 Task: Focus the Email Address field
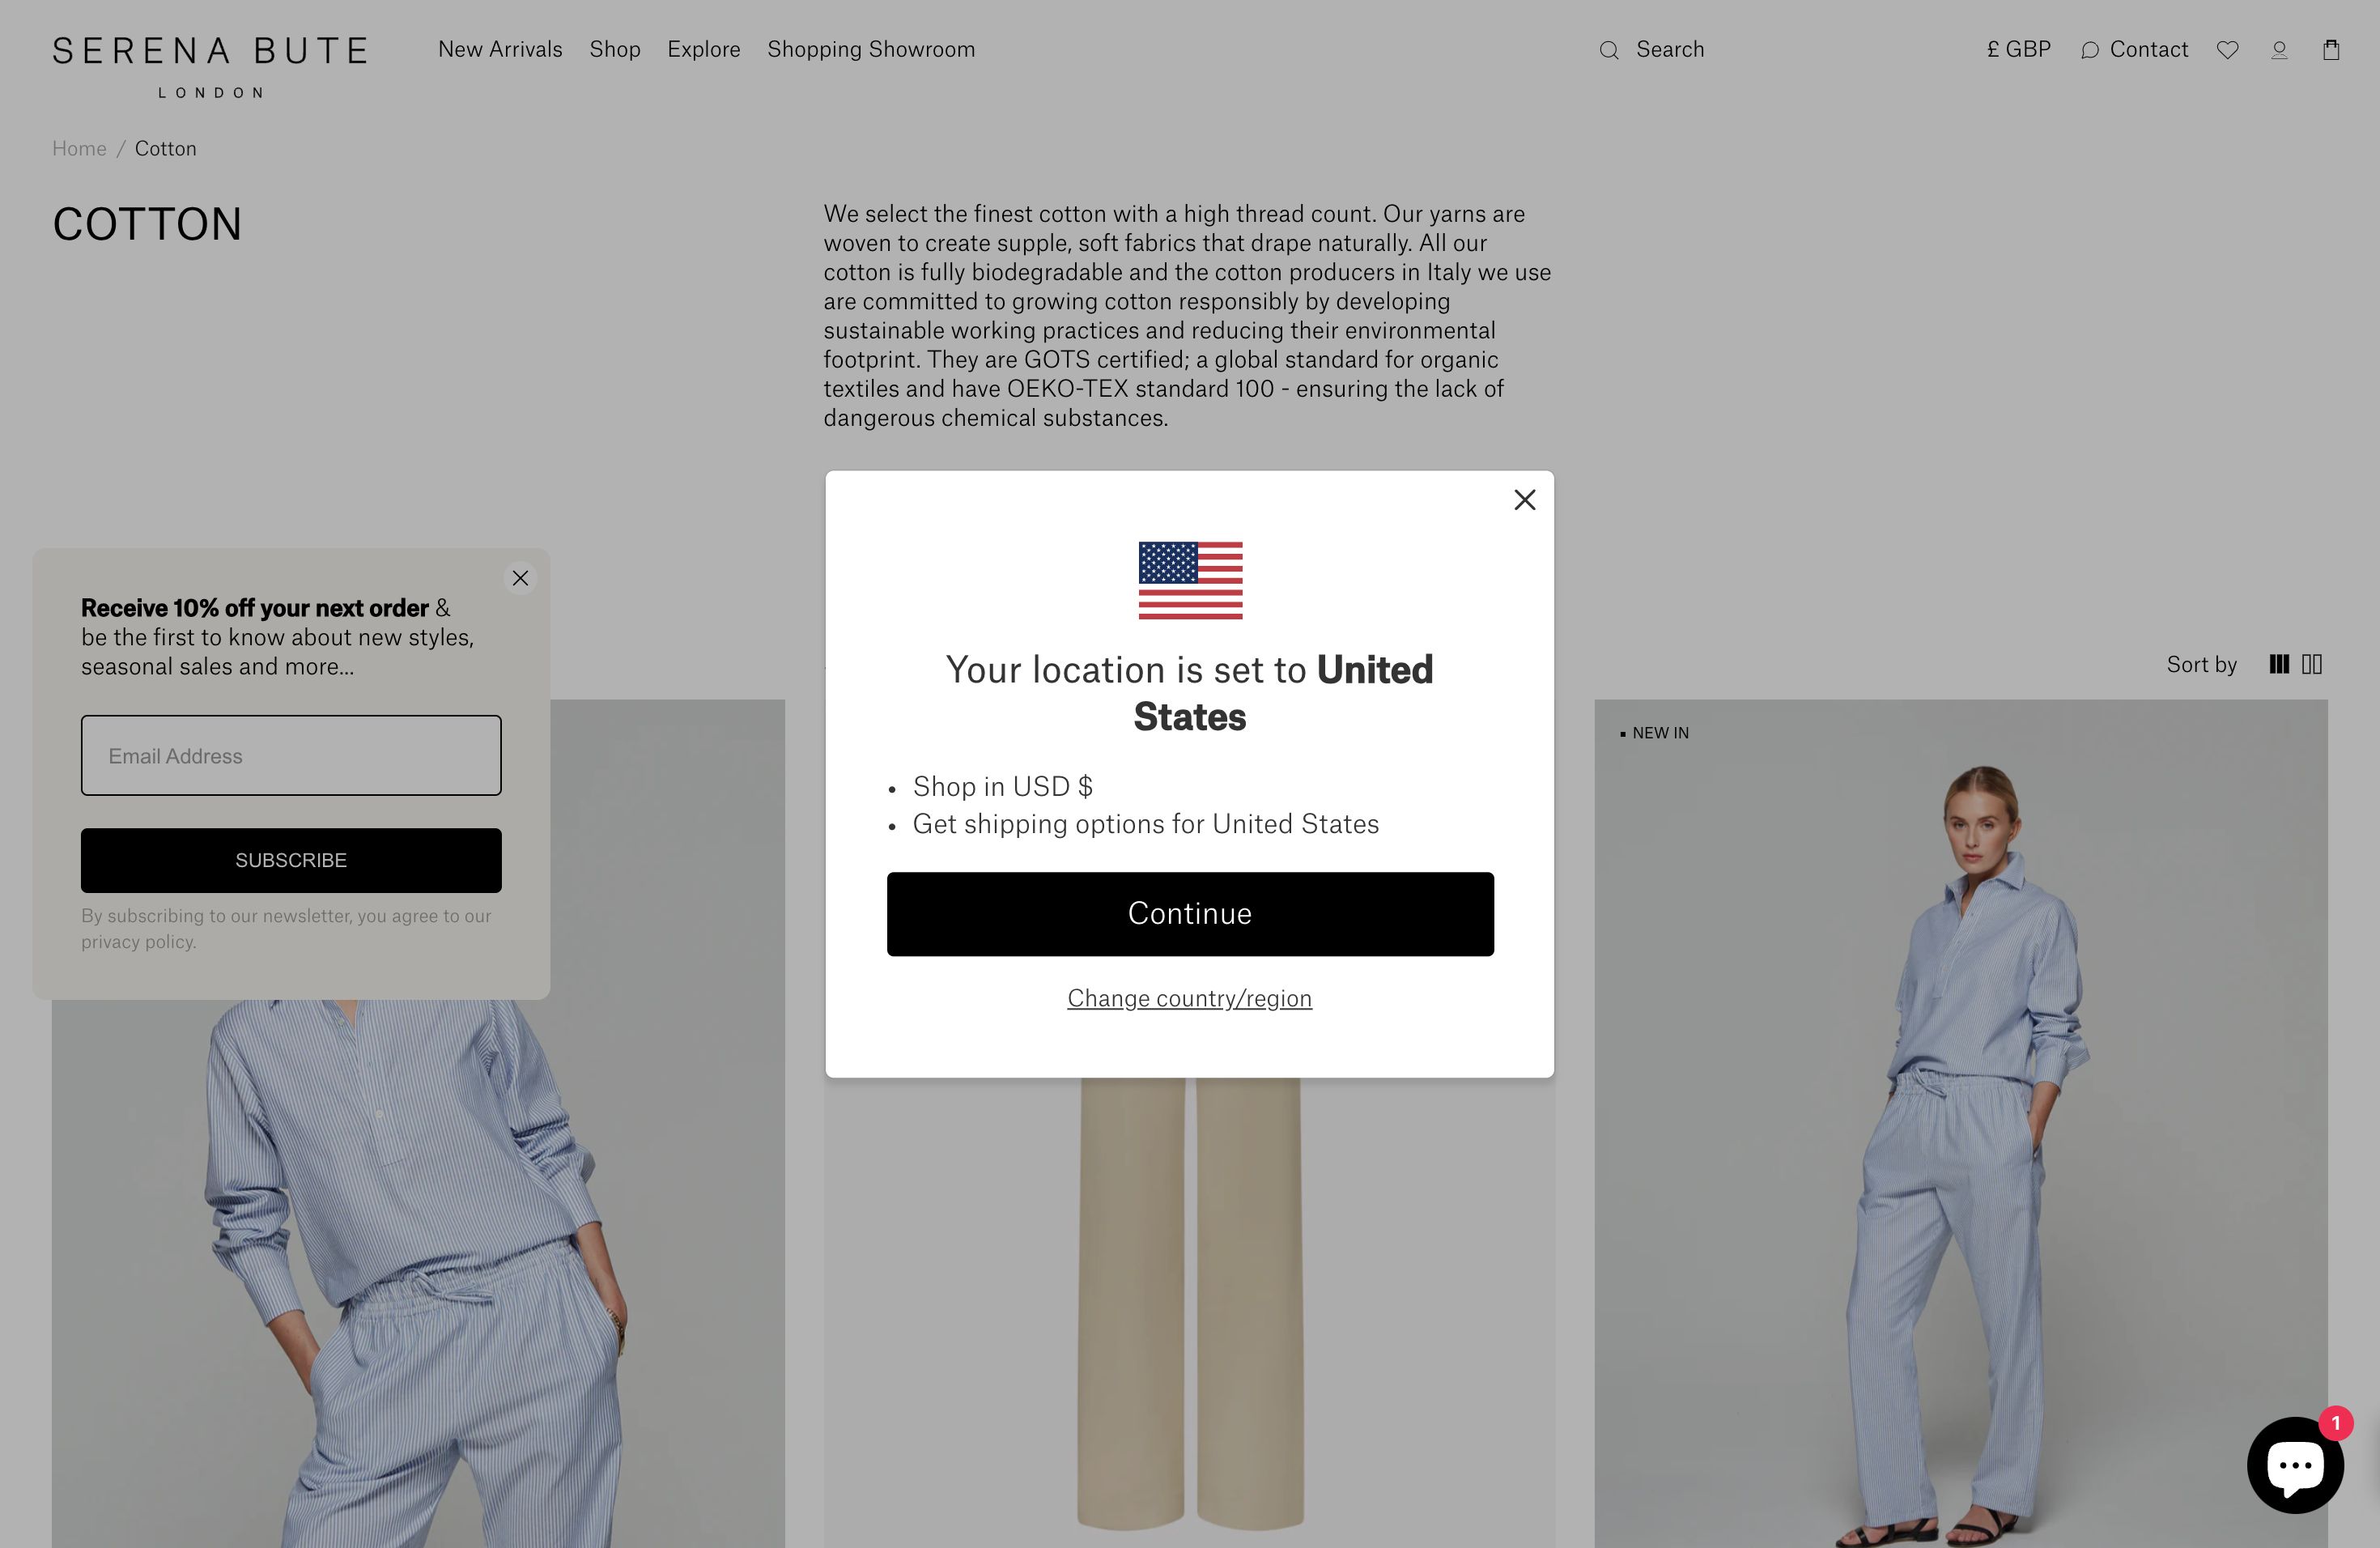point(291,755)
